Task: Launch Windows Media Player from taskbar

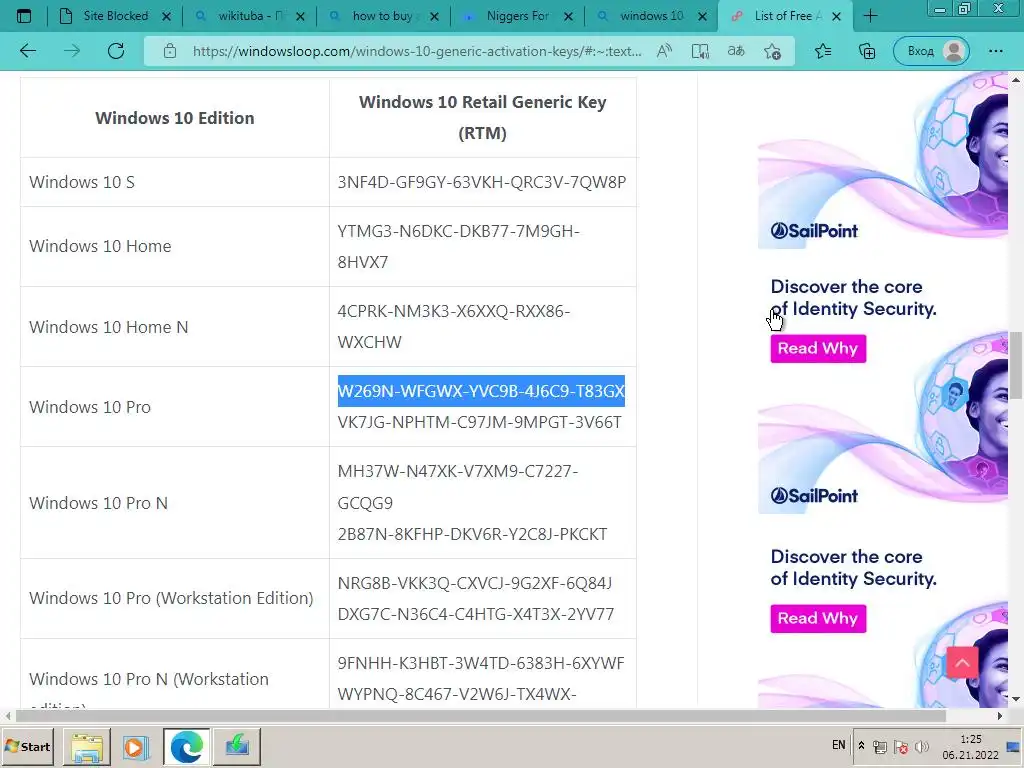Action: (136, 746)
